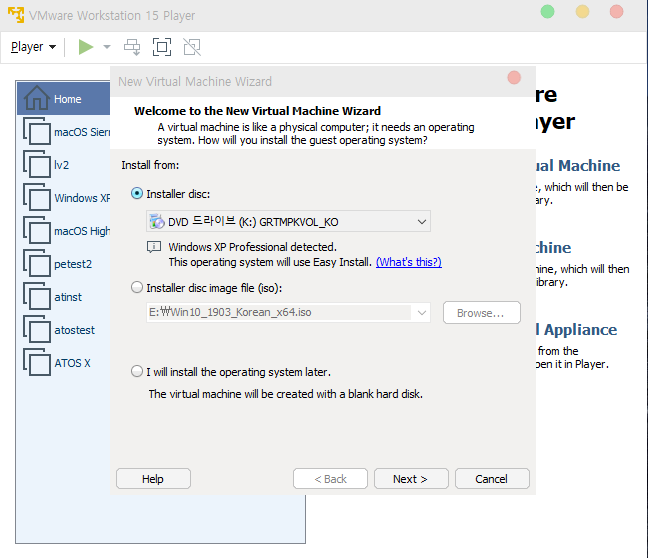
Task: Open the power options arrow beside Play
Action: pos(107,47)
